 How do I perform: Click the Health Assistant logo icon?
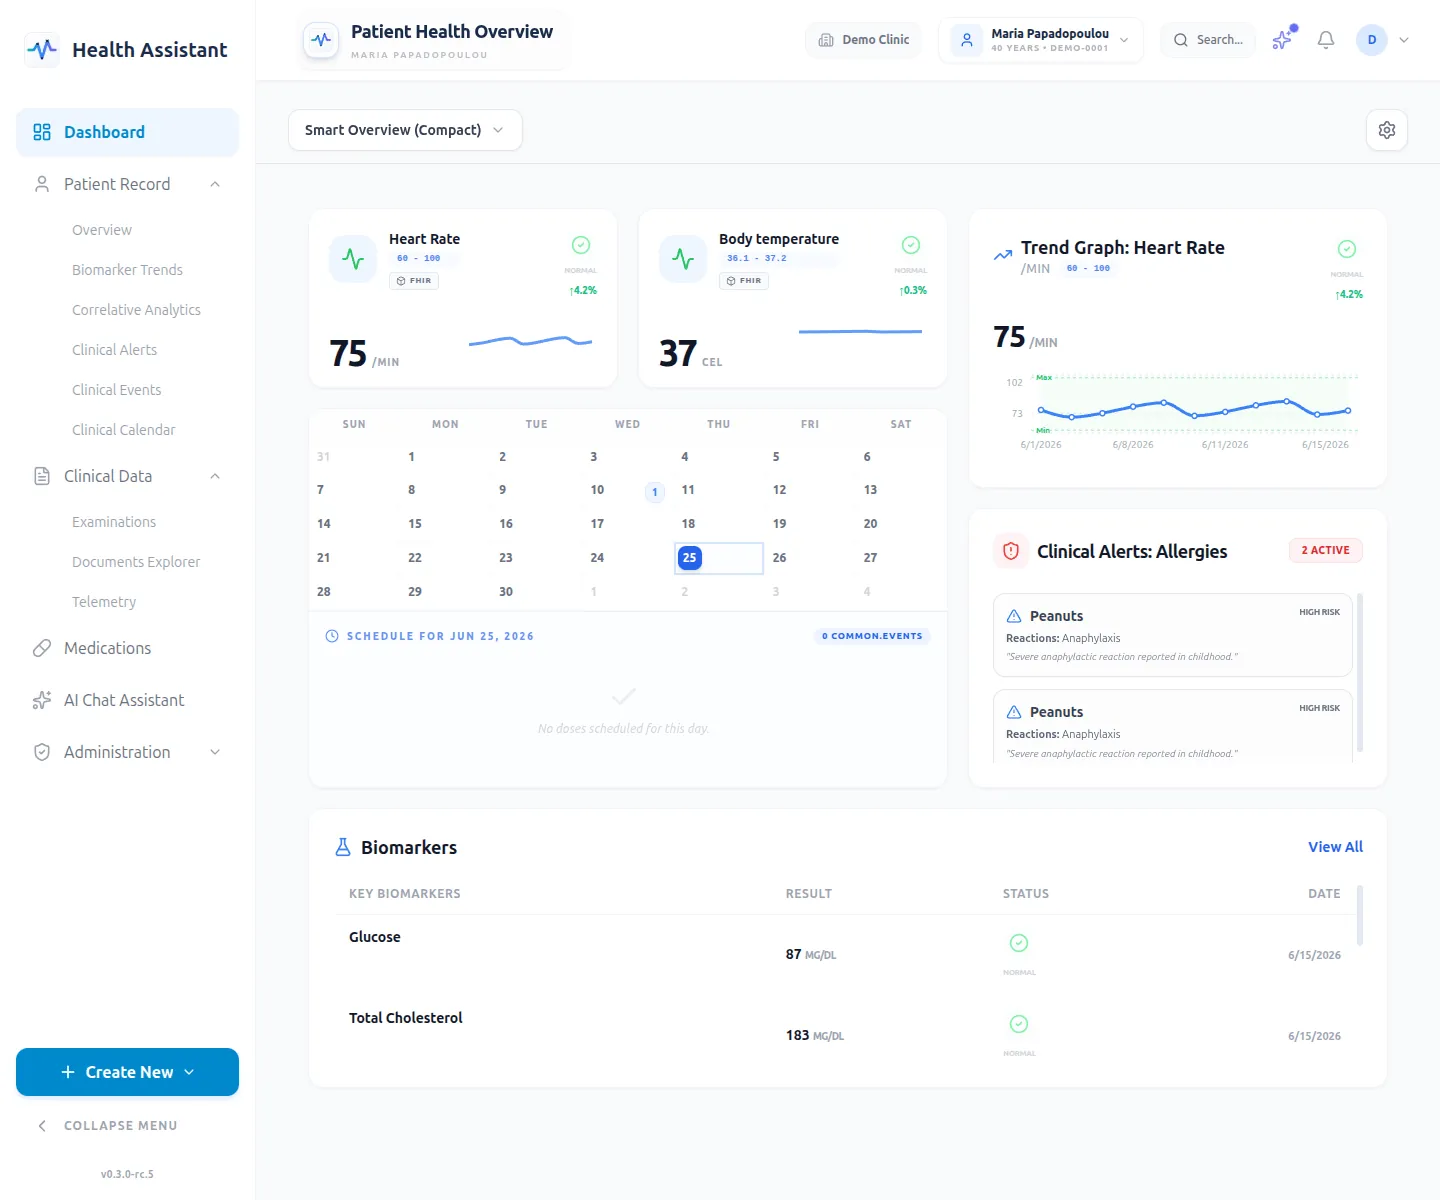pos(42,49)
